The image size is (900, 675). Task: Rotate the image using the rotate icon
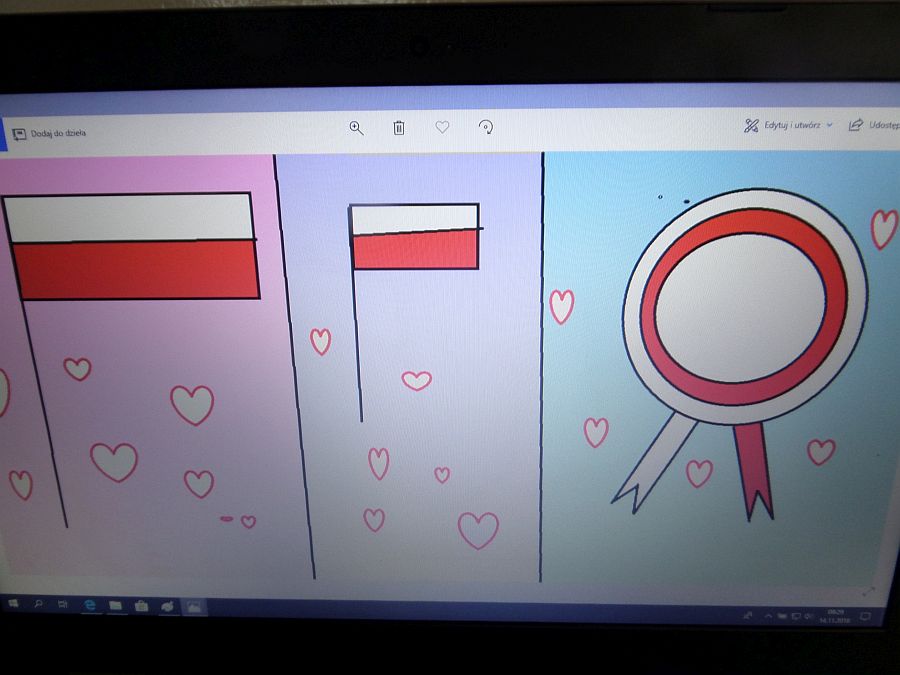pyautogui.click(x=486, y=127)
